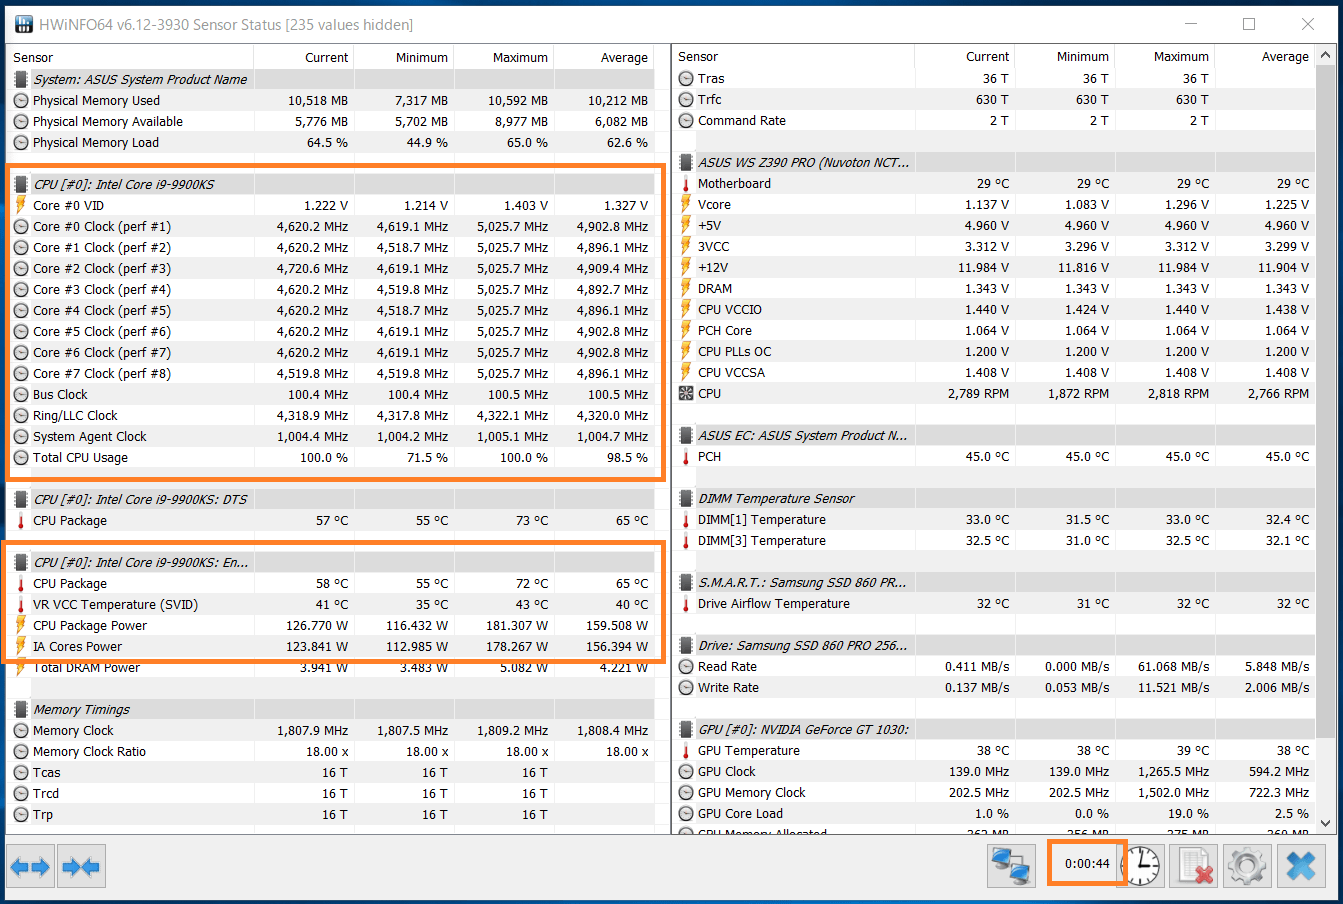Click the thermometer icon beside VR VCC Temperature
This screenshot has height=904, width=1343.
(x=21, y=604)
